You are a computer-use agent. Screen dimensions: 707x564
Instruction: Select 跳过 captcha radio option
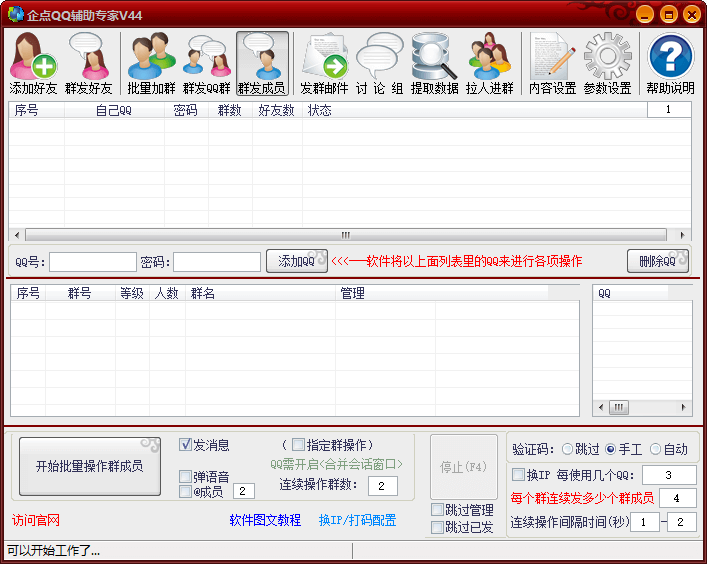click(567, 449)
